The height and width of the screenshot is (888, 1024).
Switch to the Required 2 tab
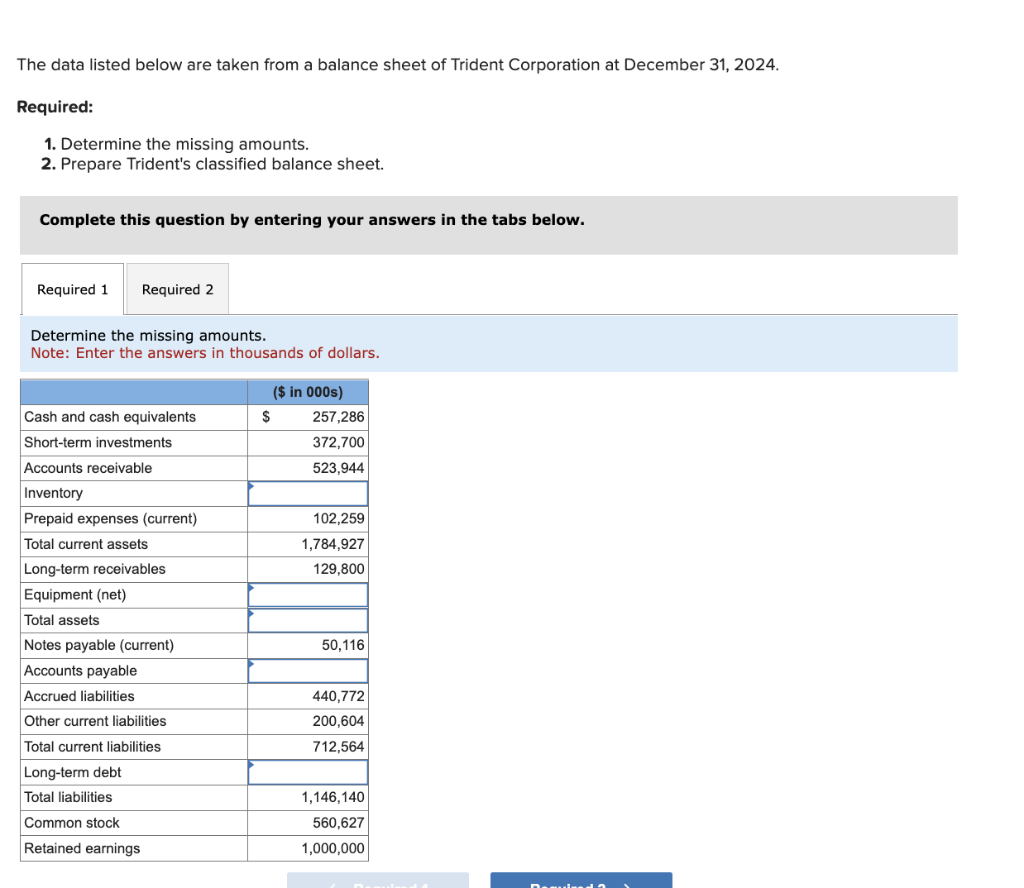177,289
